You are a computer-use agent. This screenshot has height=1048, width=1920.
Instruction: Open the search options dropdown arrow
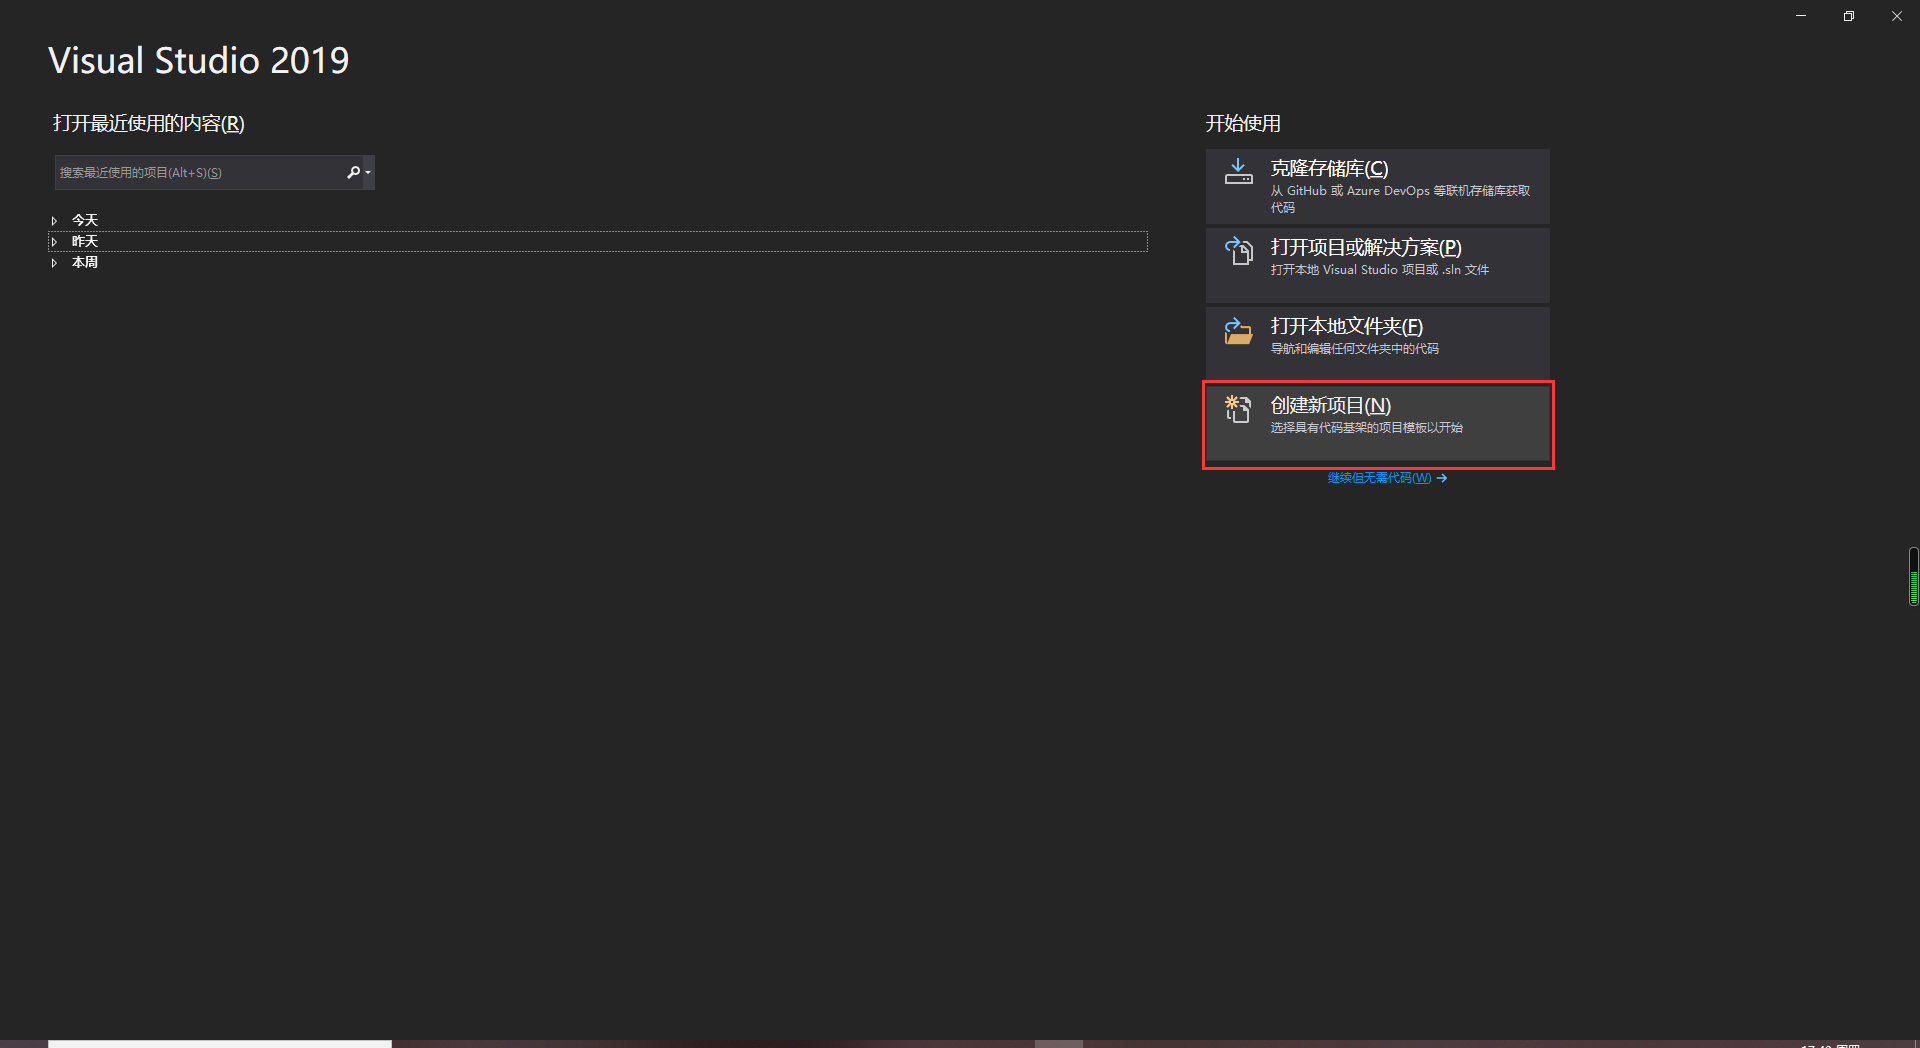pyautogui.click(x=368, y=172)
